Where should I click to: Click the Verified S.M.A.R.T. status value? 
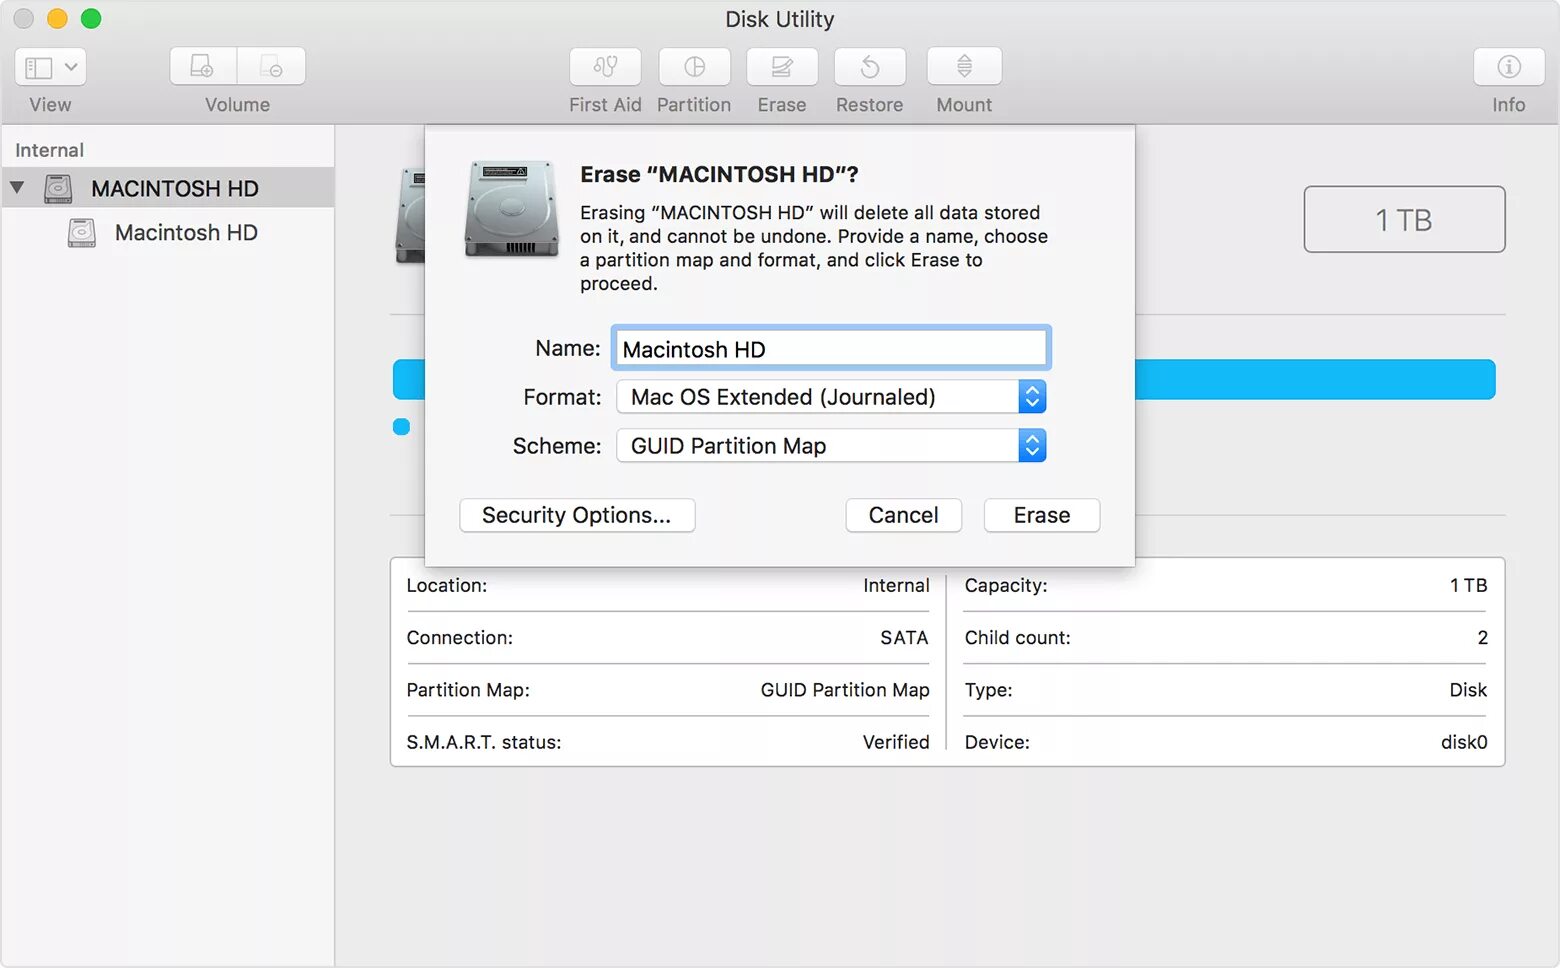(x=896, y=742)
